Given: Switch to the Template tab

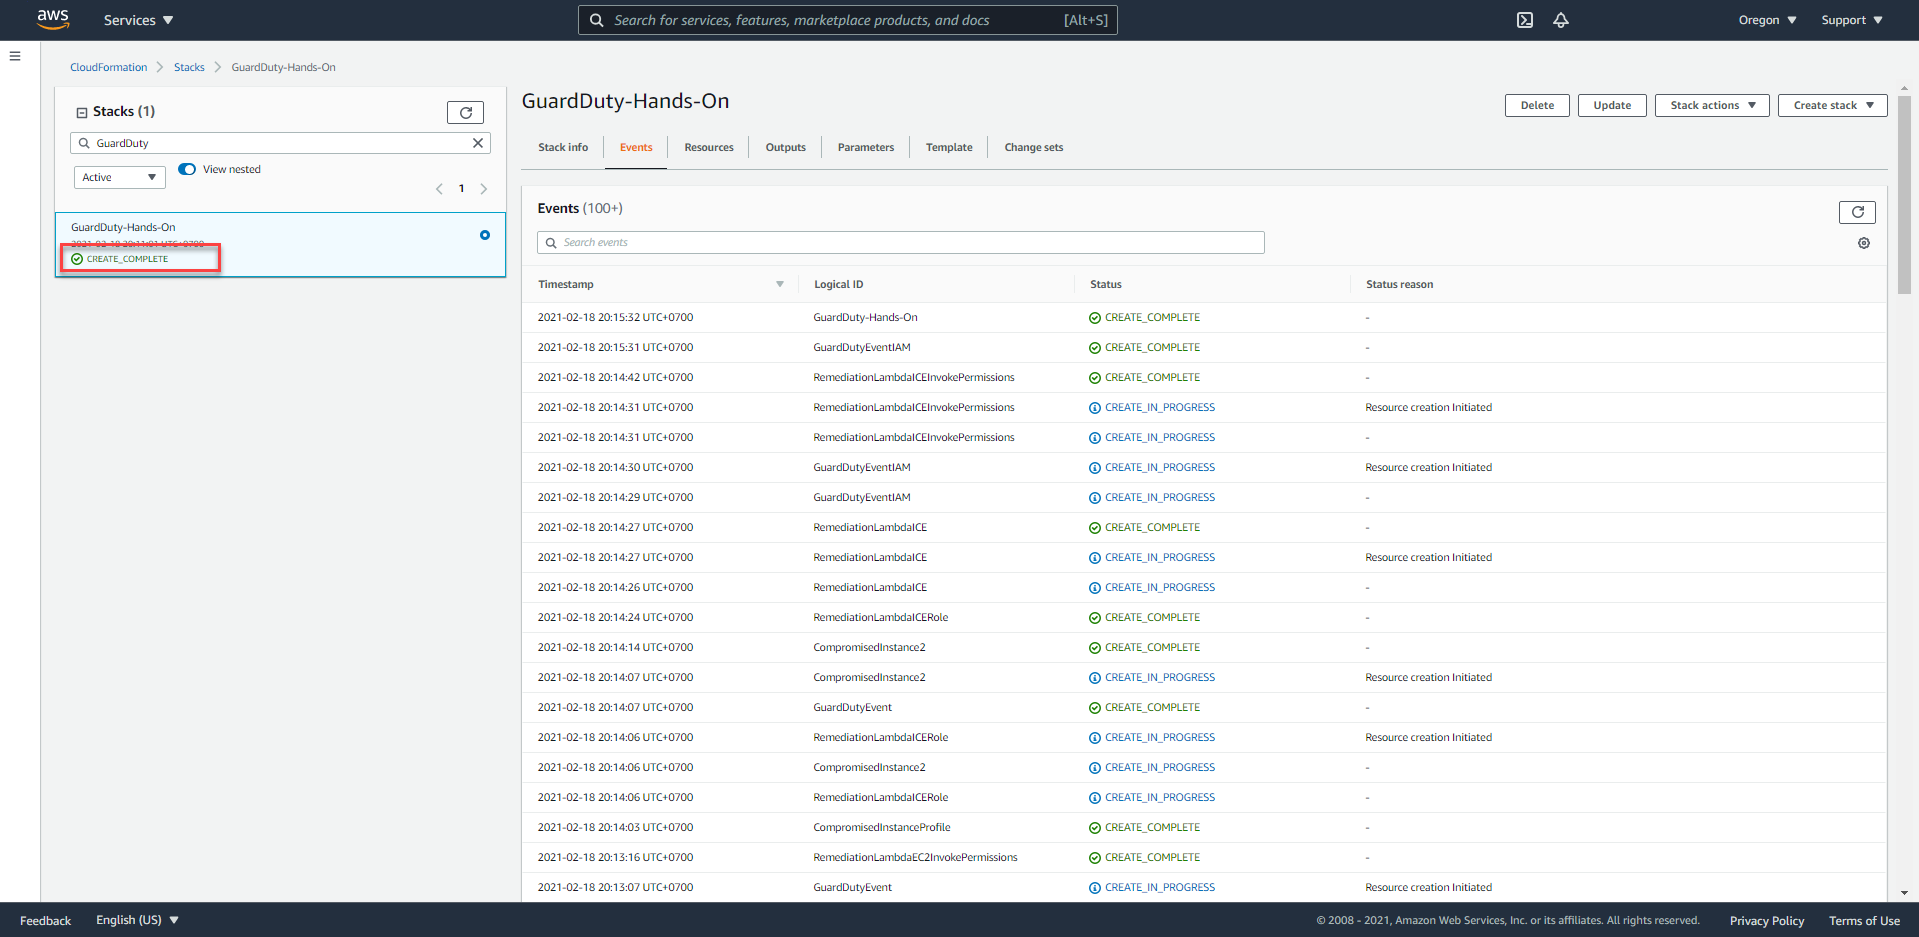Looking at the screenshot, I should (949, 147).
